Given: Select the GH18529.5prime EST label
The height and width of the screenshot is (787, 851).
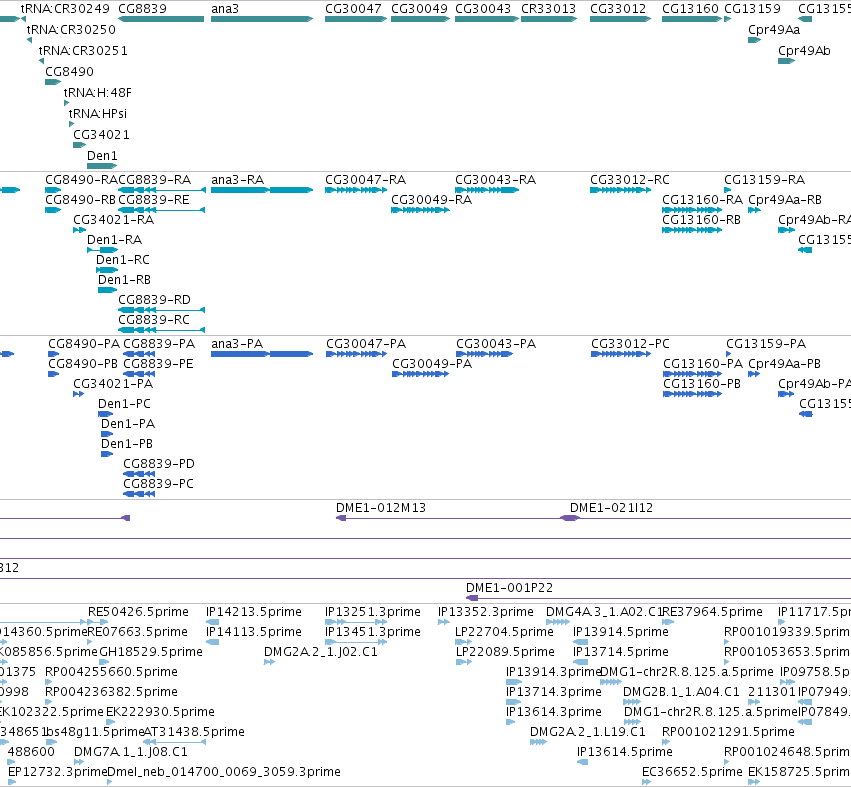Looking at the screenshot, I should click(x=151, y=652).
